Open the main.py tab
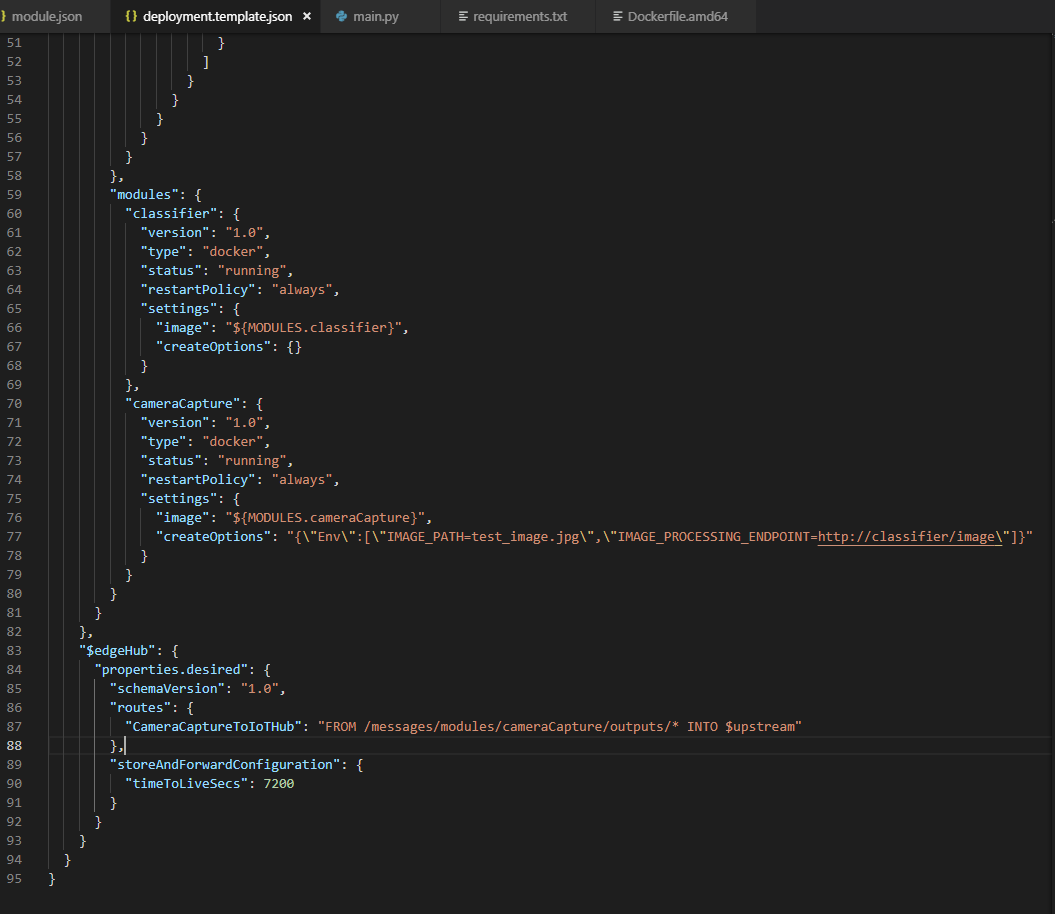This screenshot has width=1055, height=914. [376, 17]
